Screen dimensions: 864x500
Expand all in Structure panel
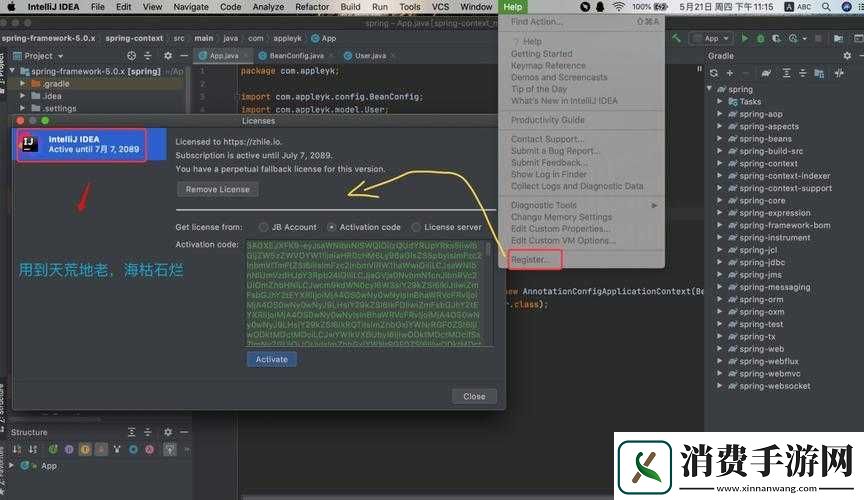pyautogui.click(x=131, y=432)
